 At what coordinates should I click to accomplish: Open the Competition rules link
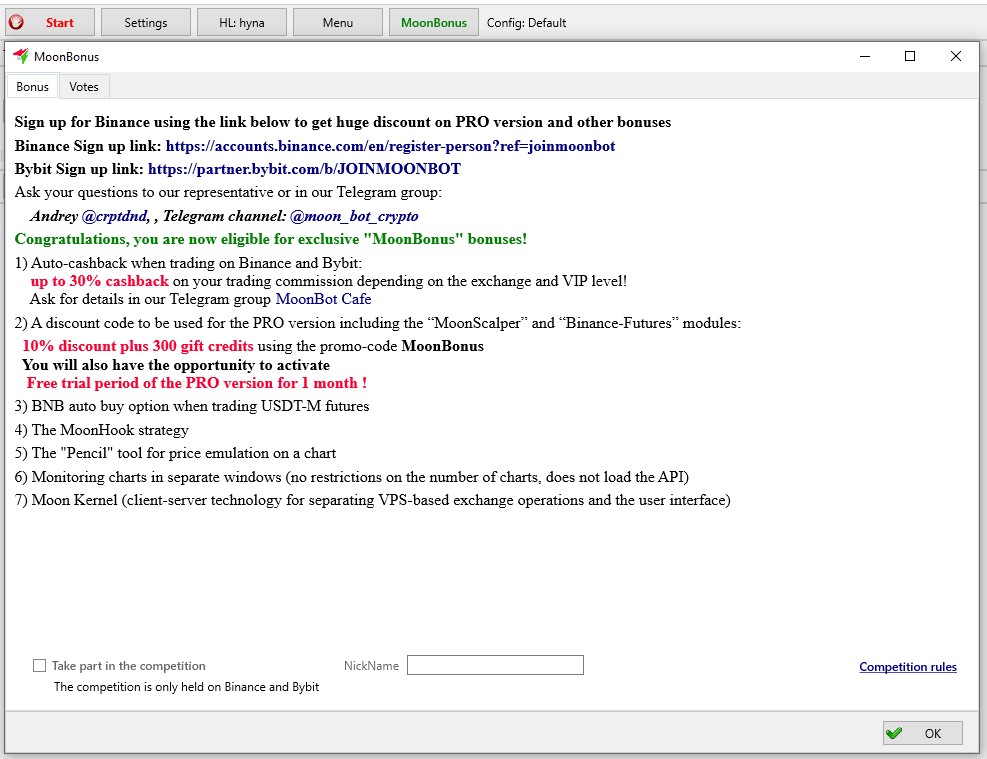(907, 667)
